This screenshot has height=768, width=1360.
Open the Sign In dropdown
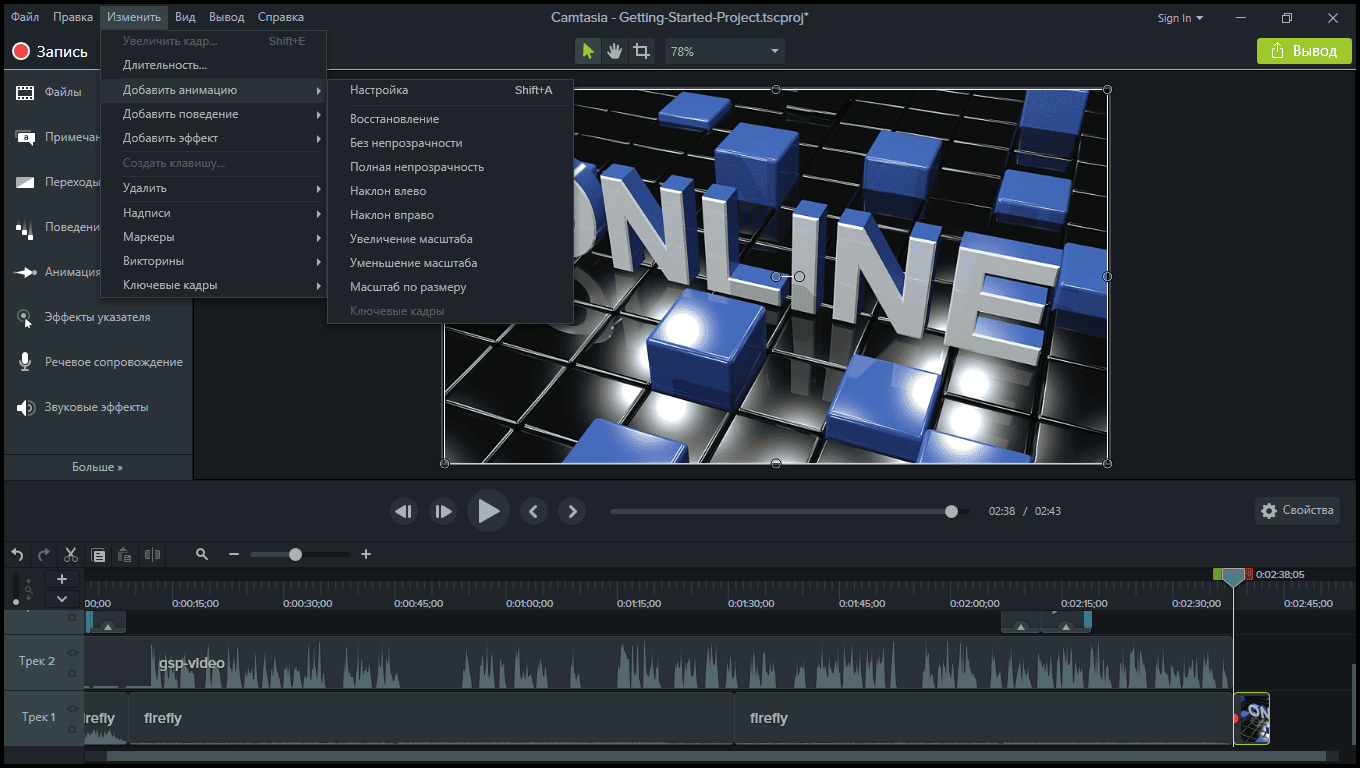point(1180,18)
